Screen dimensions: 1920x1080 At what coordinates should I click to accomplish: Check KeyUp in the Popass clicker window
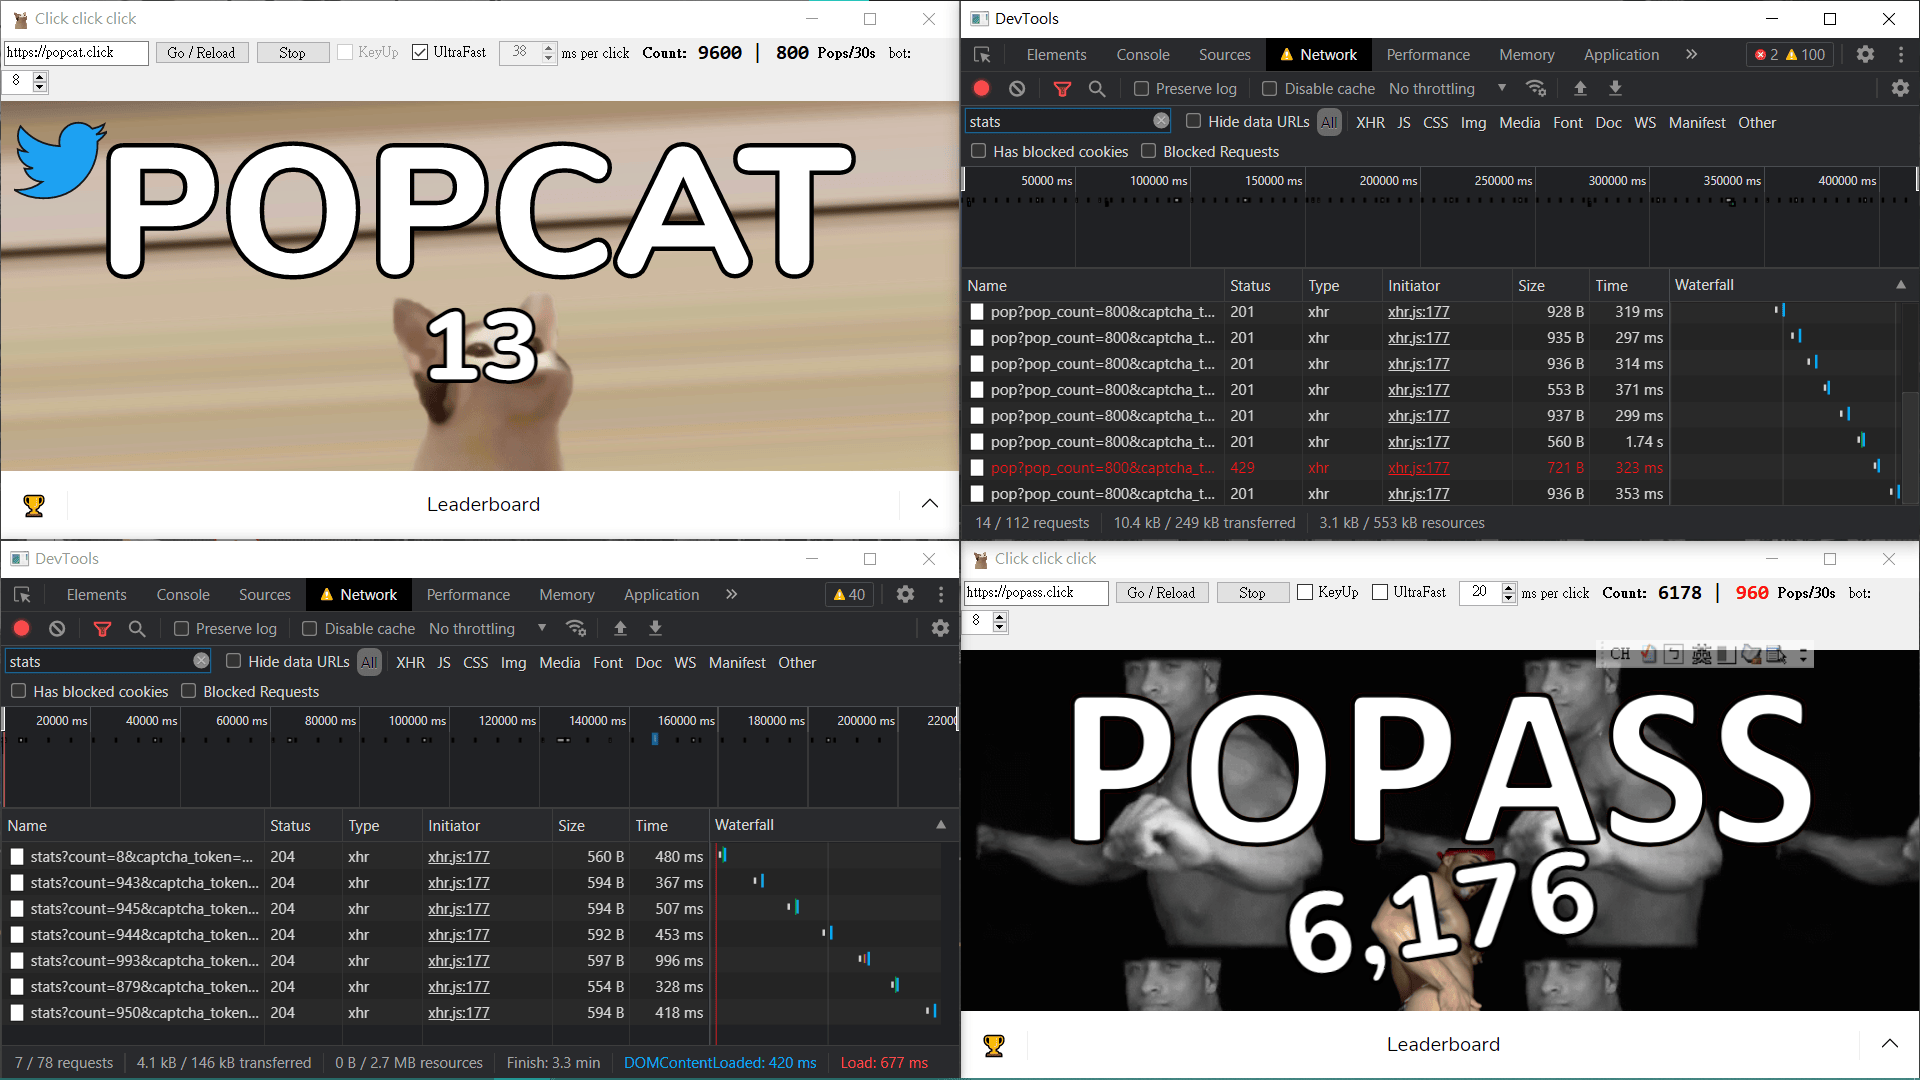click(1305, 593)
